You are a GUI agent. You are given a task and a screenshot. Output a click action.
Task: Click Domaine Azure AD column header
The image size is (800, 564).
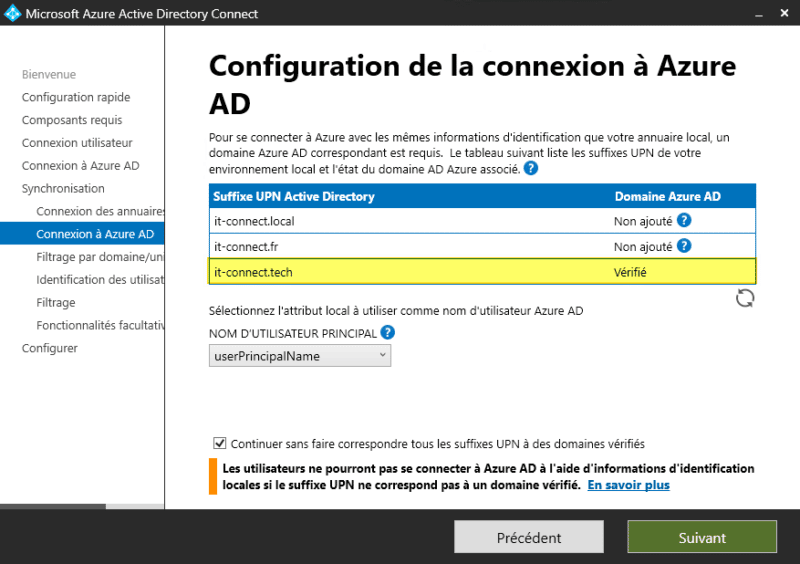click(668, 197)
